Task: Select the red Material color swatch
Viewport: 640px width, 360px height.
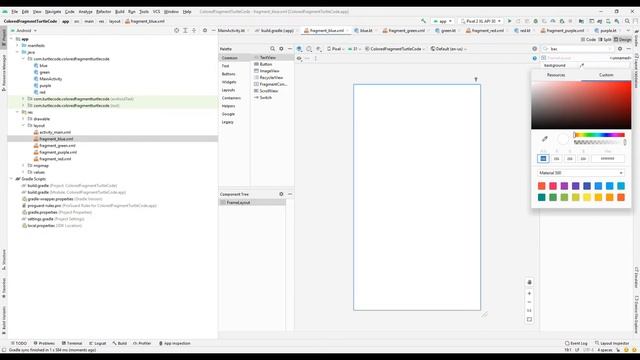Action: (542, 186)
